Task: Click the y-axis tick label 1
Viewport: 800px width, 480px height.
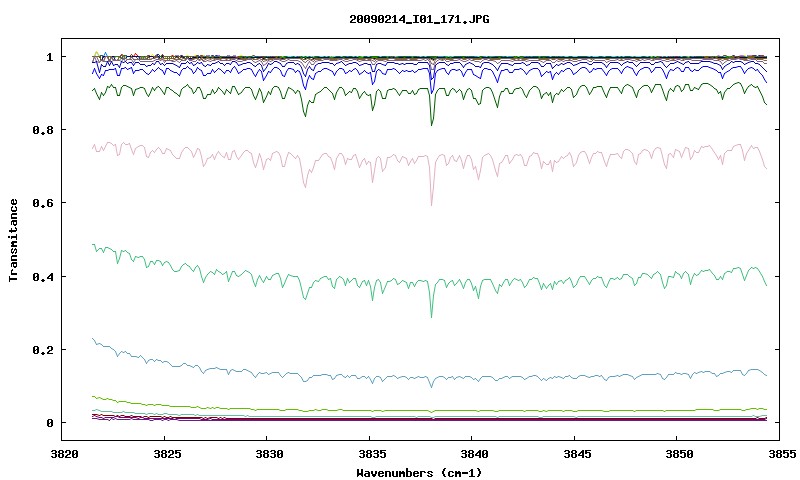Action: (x=49, y=57)
